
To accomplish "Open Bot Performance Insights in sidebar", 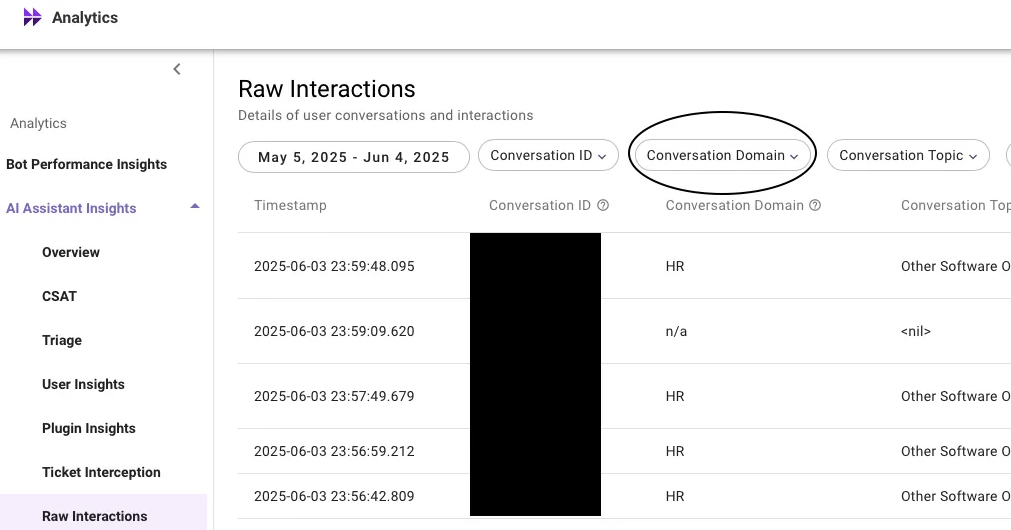I will tap(86, 164).
